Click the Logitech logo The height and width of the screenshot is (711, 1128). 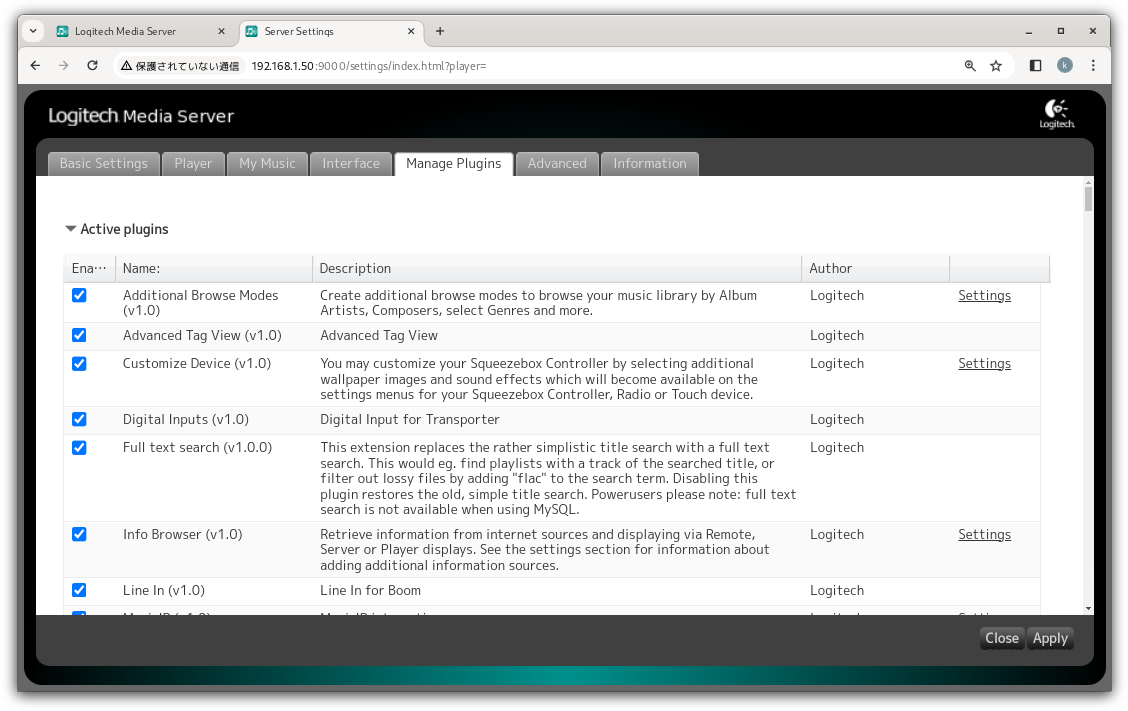tap(1057, 114)
